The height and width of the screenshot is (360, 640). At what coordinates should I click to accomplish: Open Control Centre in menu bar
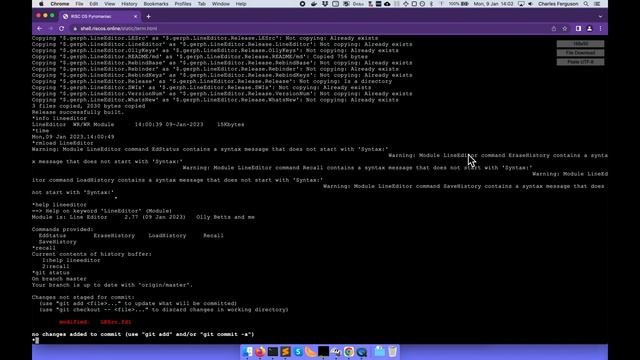[597, 4]
